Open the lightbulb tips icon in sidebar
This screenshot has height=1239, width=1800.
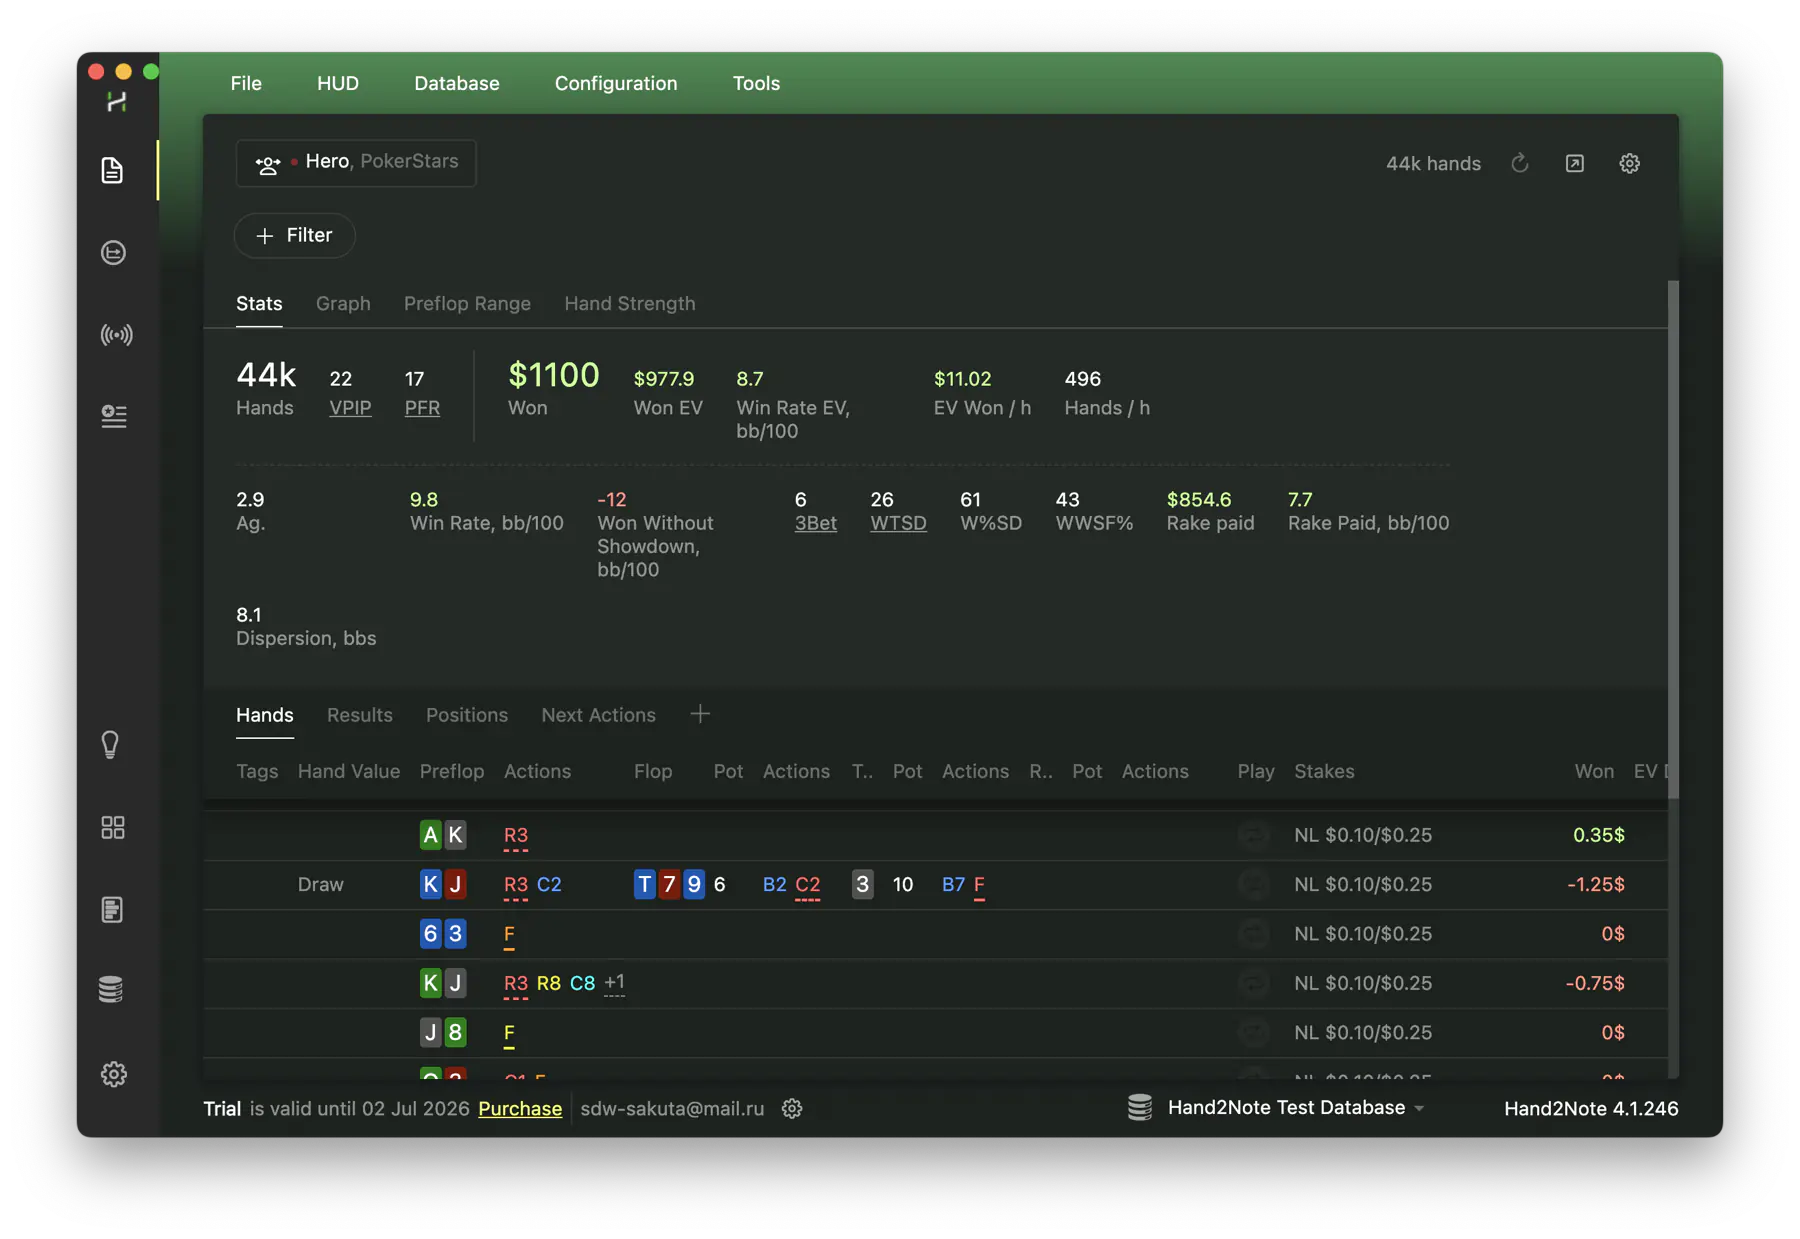tap(111, 745)
